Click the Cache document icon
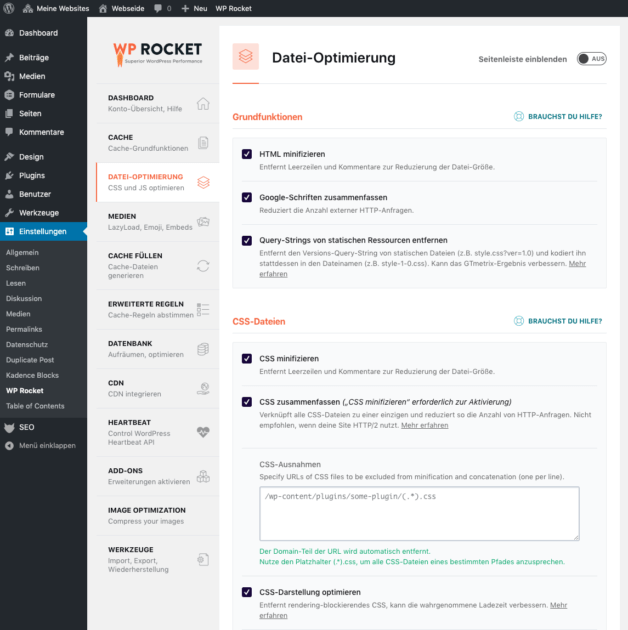628x630 pixels. [203, 143]
